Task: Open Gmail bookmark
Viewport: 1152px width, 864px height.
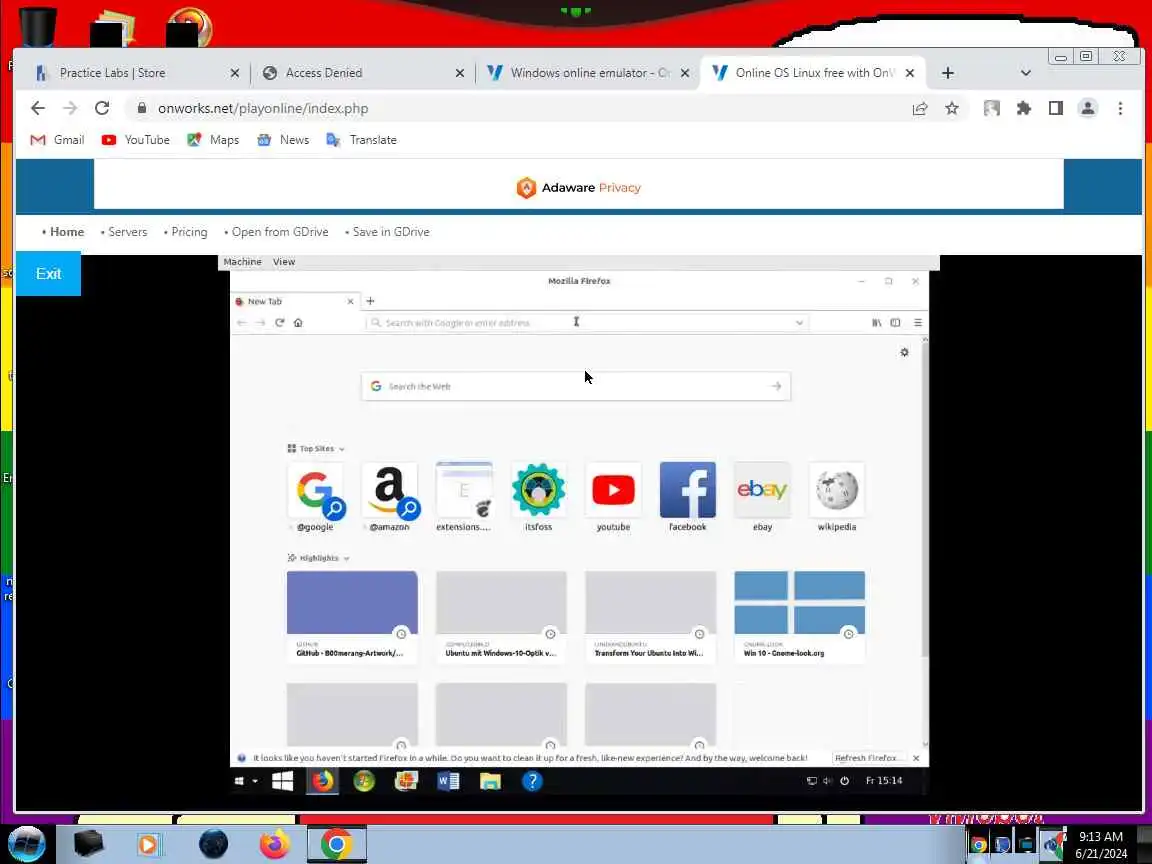Action: pos(57,140)
